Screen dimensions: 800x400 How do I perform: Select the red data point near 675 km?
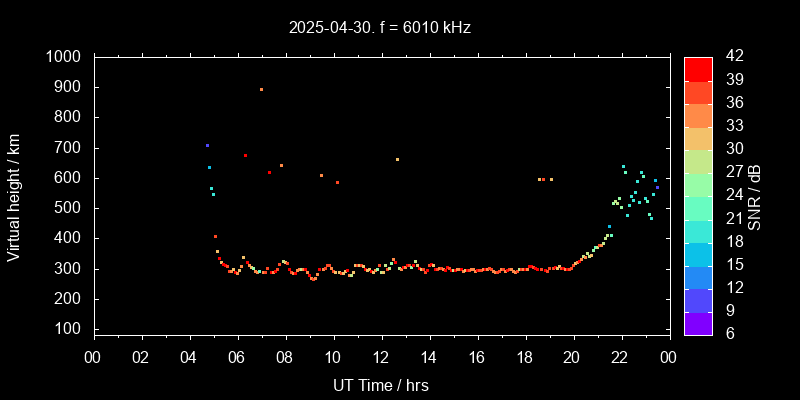(x=245, y=155)
